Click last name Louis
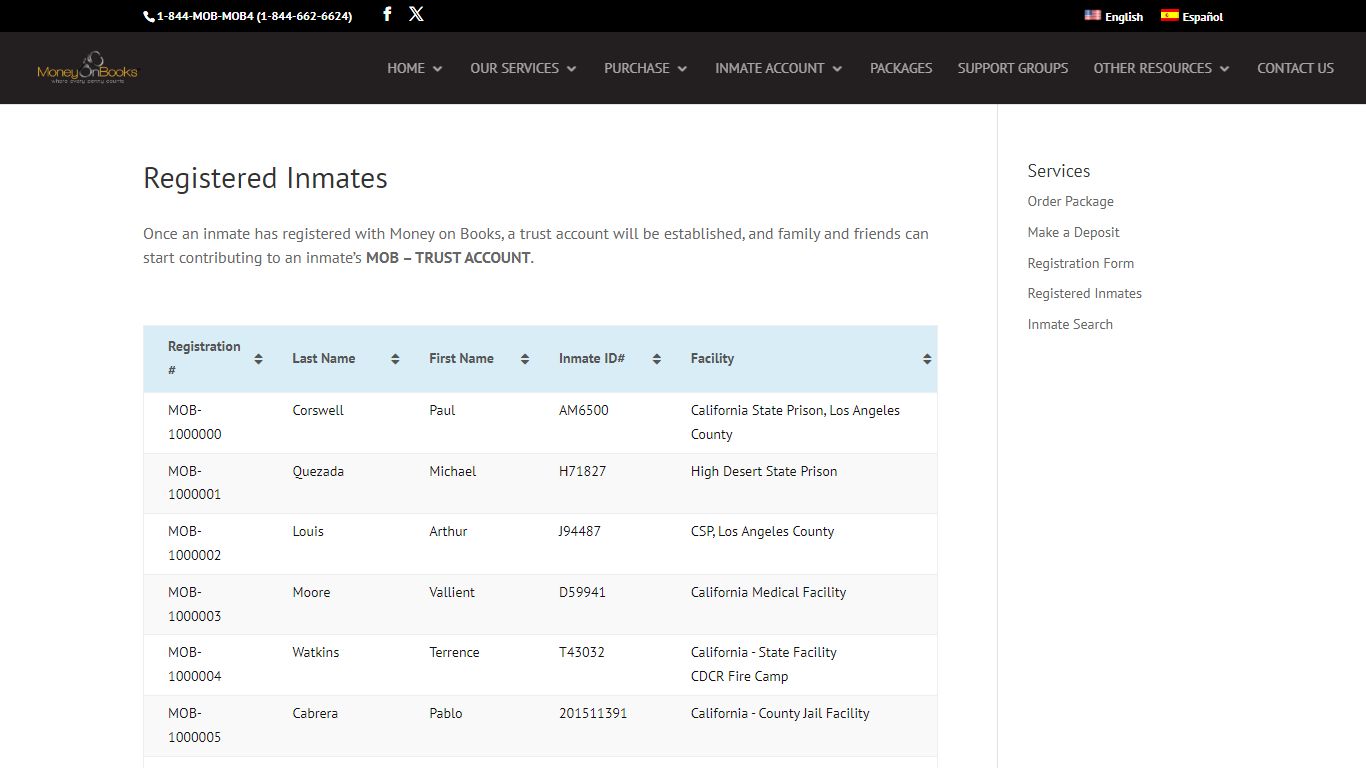This screenshot has width=1366, height=768. (x=308, y=531)
